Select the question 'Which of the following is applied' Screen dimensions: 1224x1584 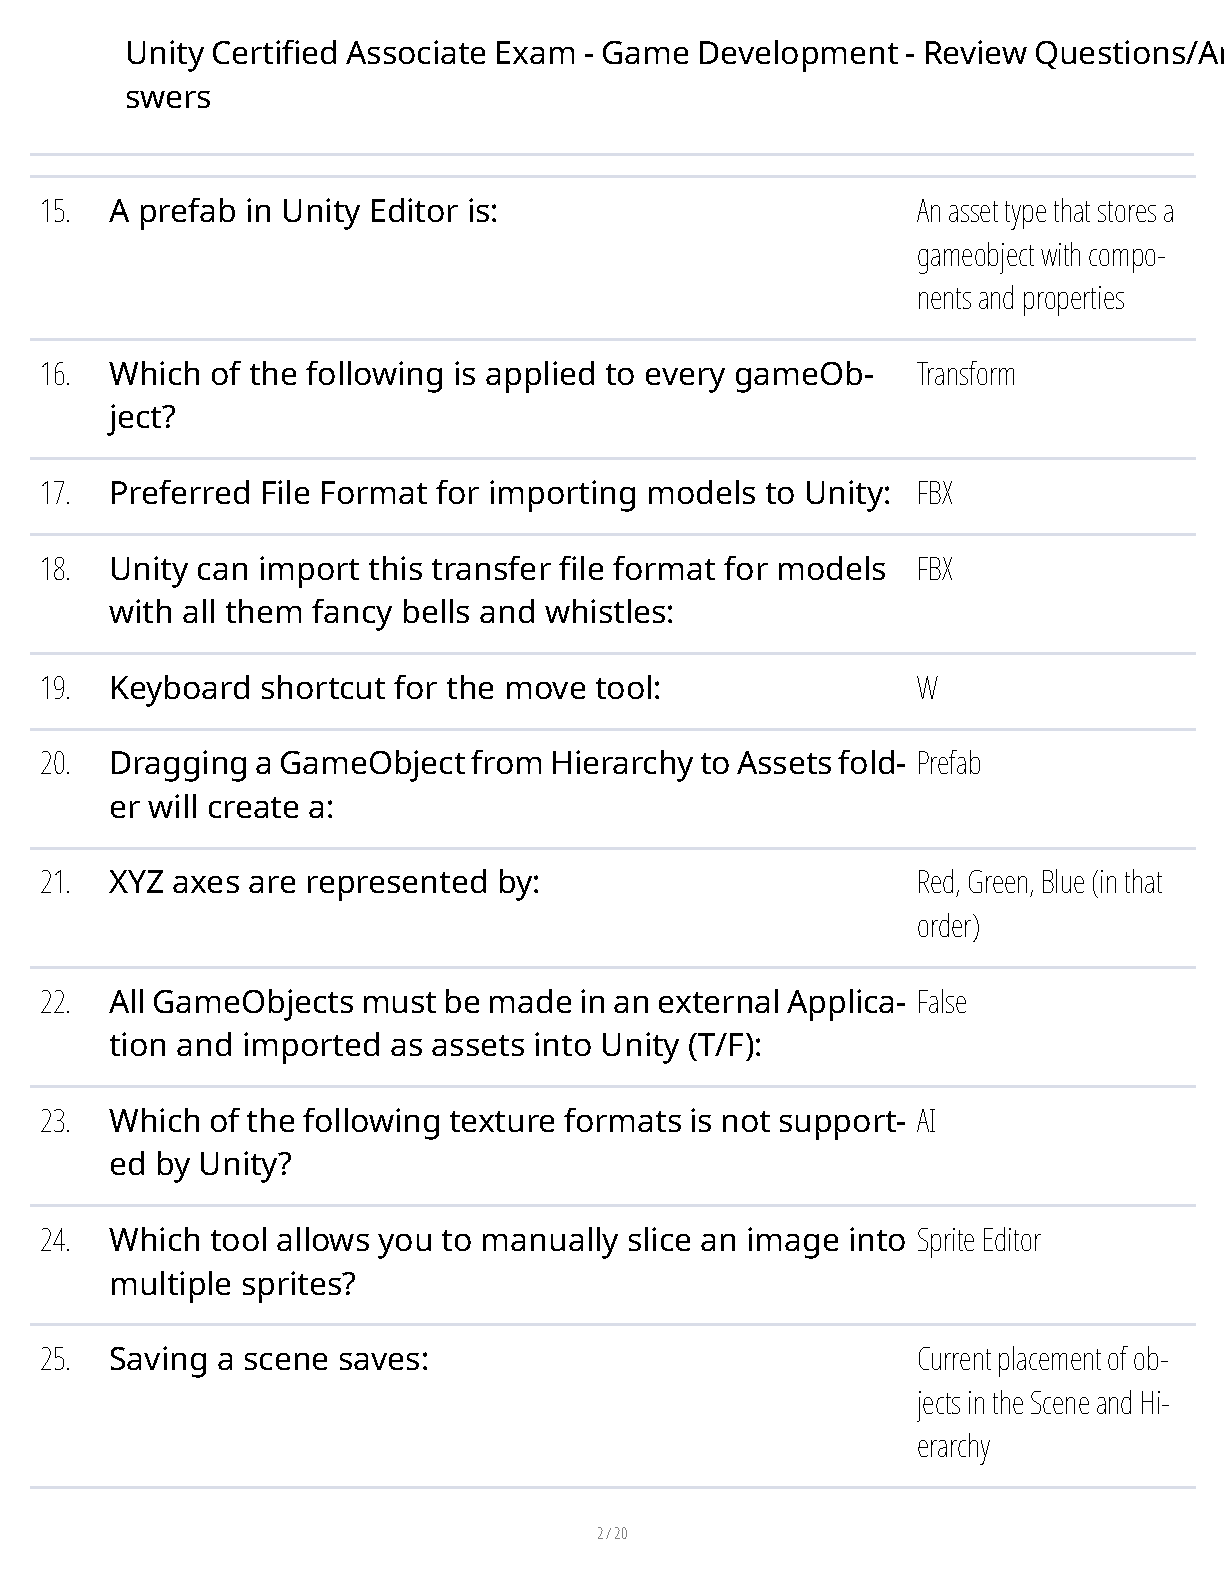pyautogui.click(x=490, y=394)
